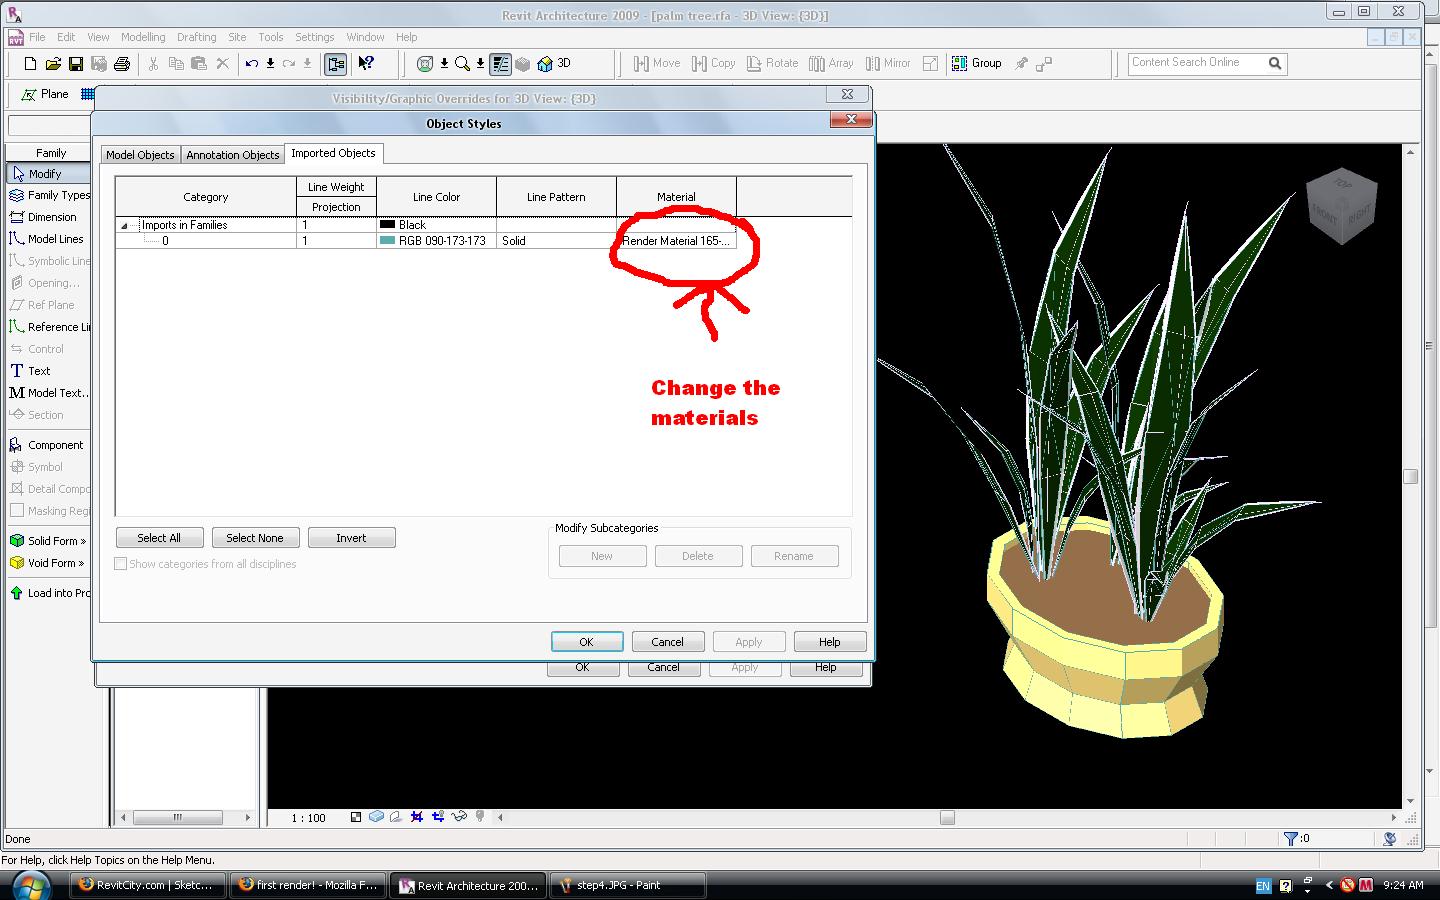The height and width of the screenshot is (900, 1440).
Task: Open the dropdown arrow beside the Zoom icon
Action: [x=480, y=64]
